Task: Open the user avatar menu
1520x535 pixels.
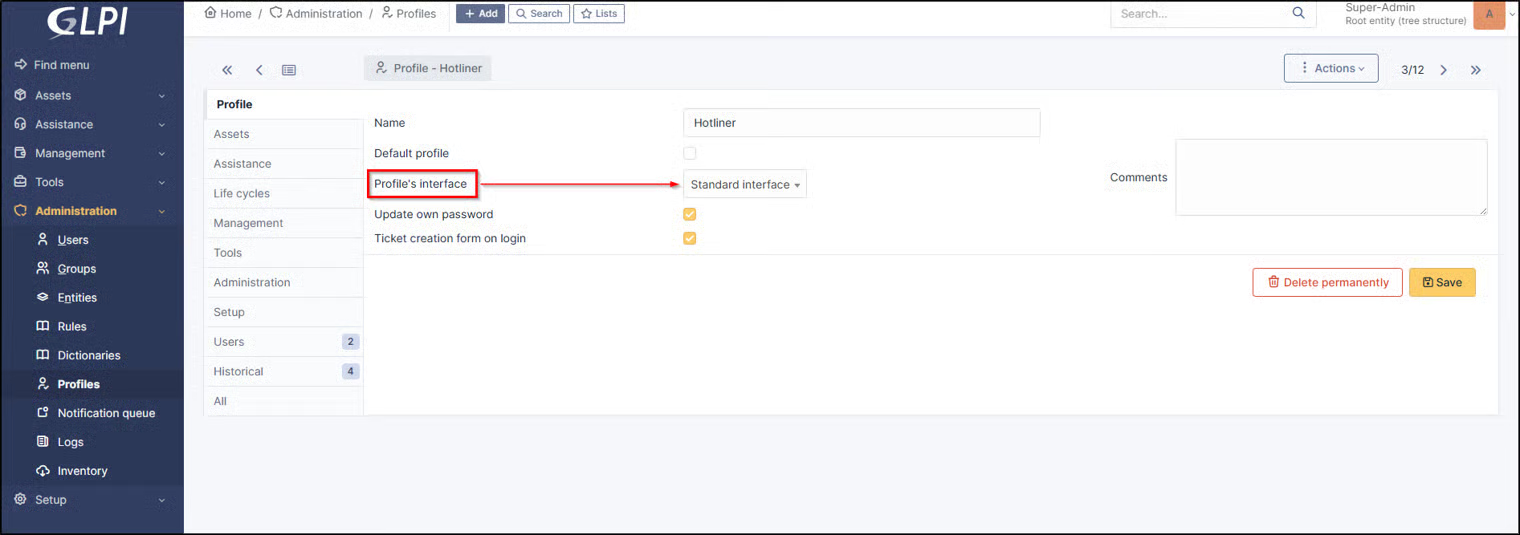Action: (x=1489, y=14)
